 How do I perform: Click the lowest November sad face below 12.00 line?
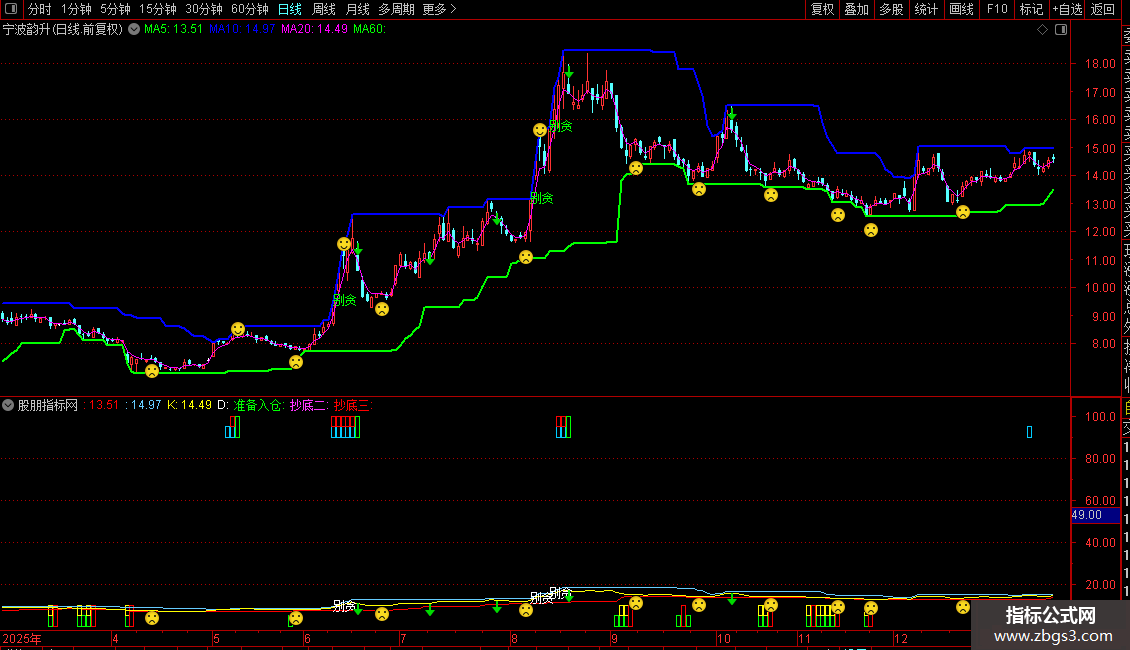871,230
